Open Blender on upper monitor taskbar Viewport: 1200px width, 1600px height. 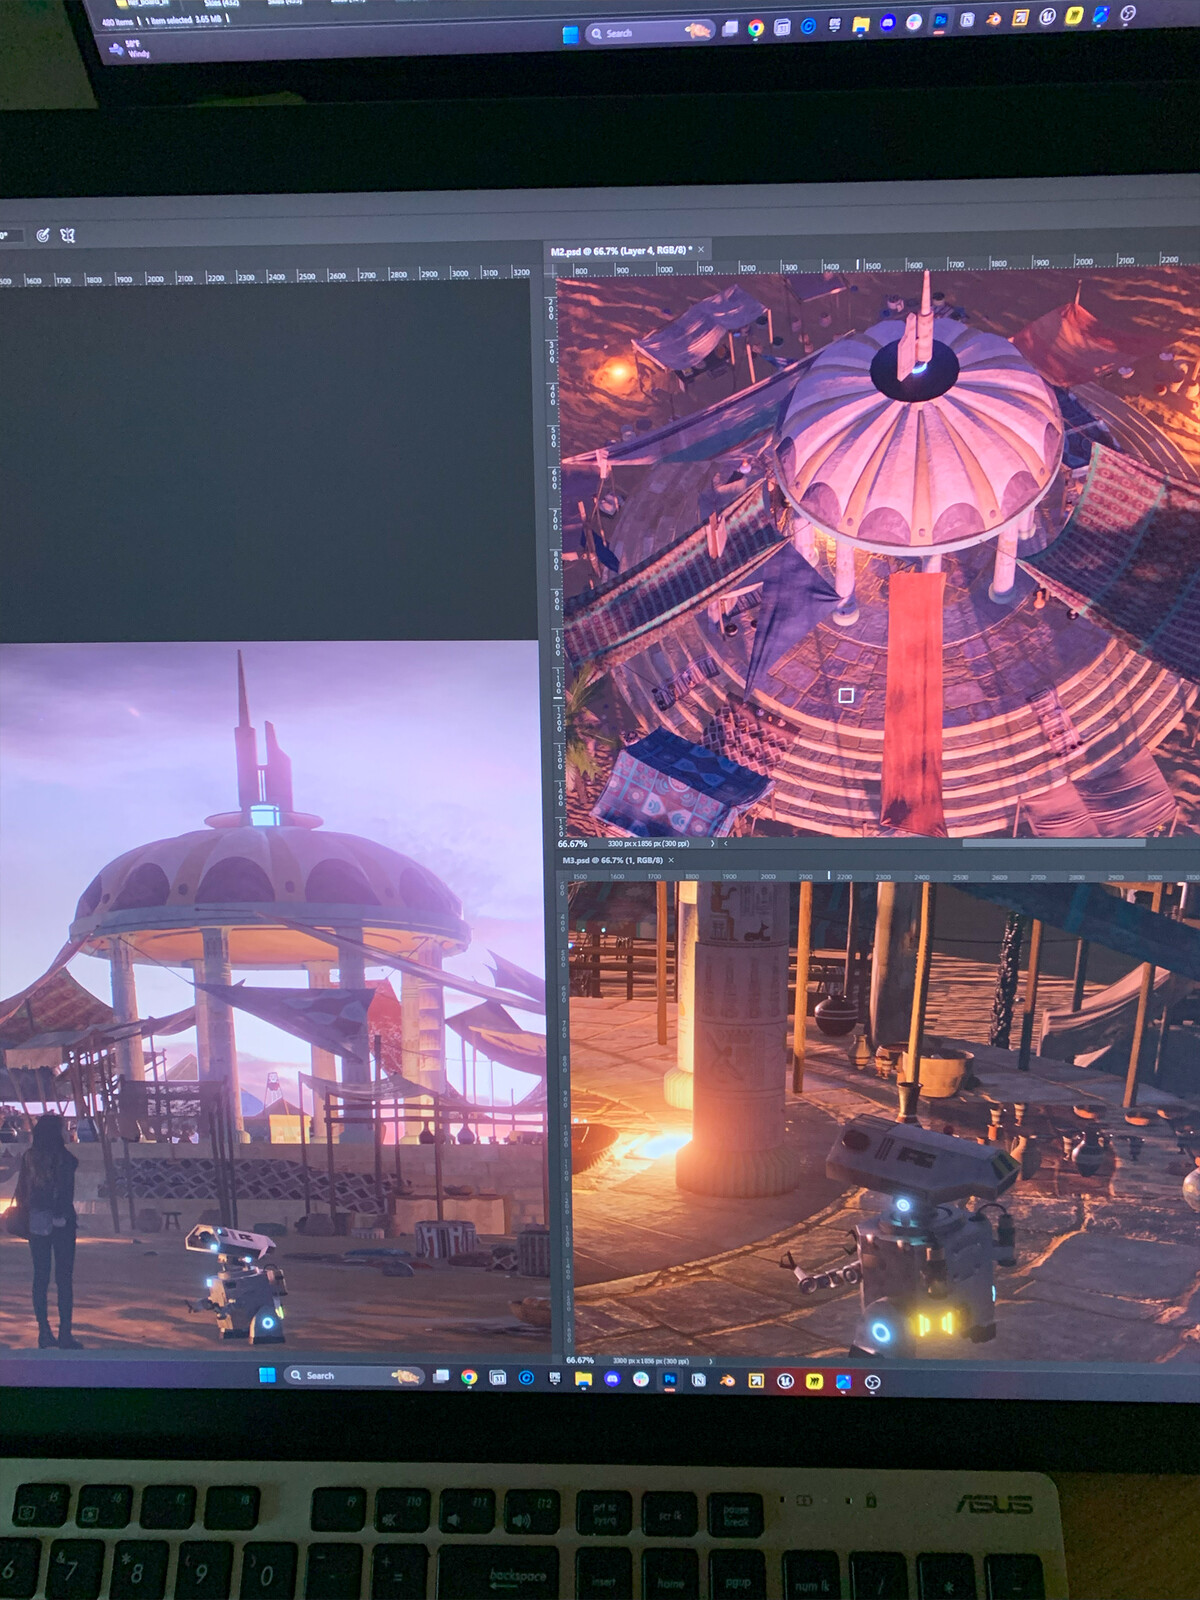point(993,19)
